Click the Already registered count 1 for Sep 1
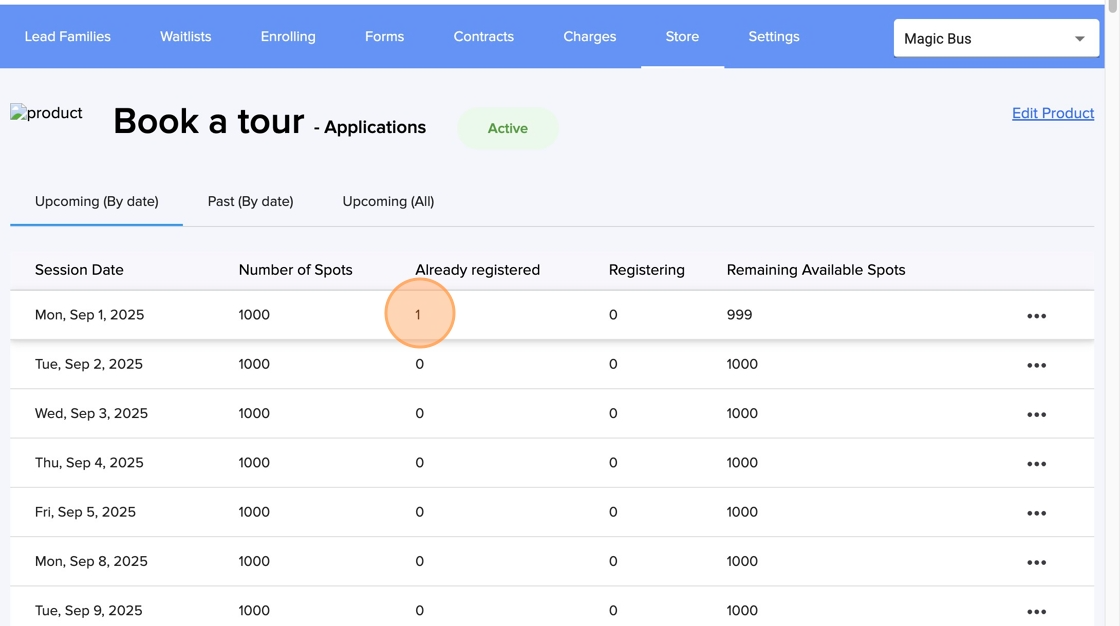This screenshot has height=626, width=1120. [418, 315]
